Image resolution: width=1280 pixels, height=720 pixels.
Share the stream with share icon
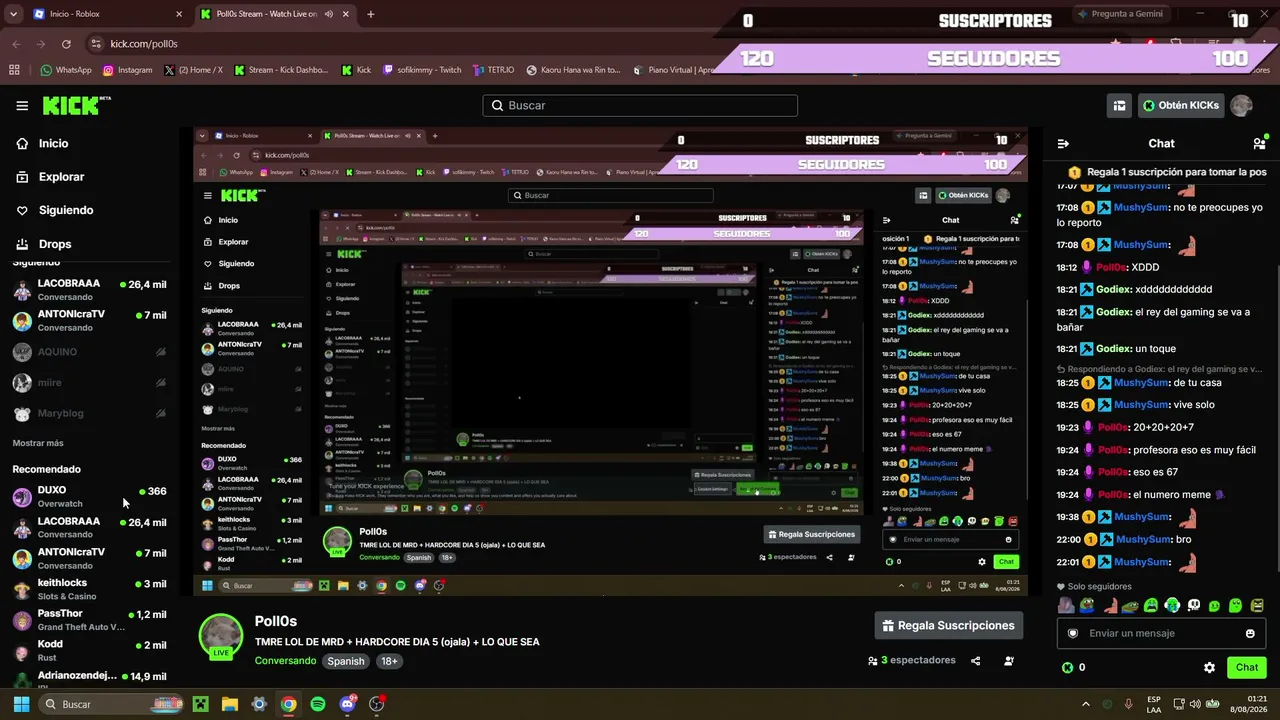pyautogui.click(x=976, y=661)
